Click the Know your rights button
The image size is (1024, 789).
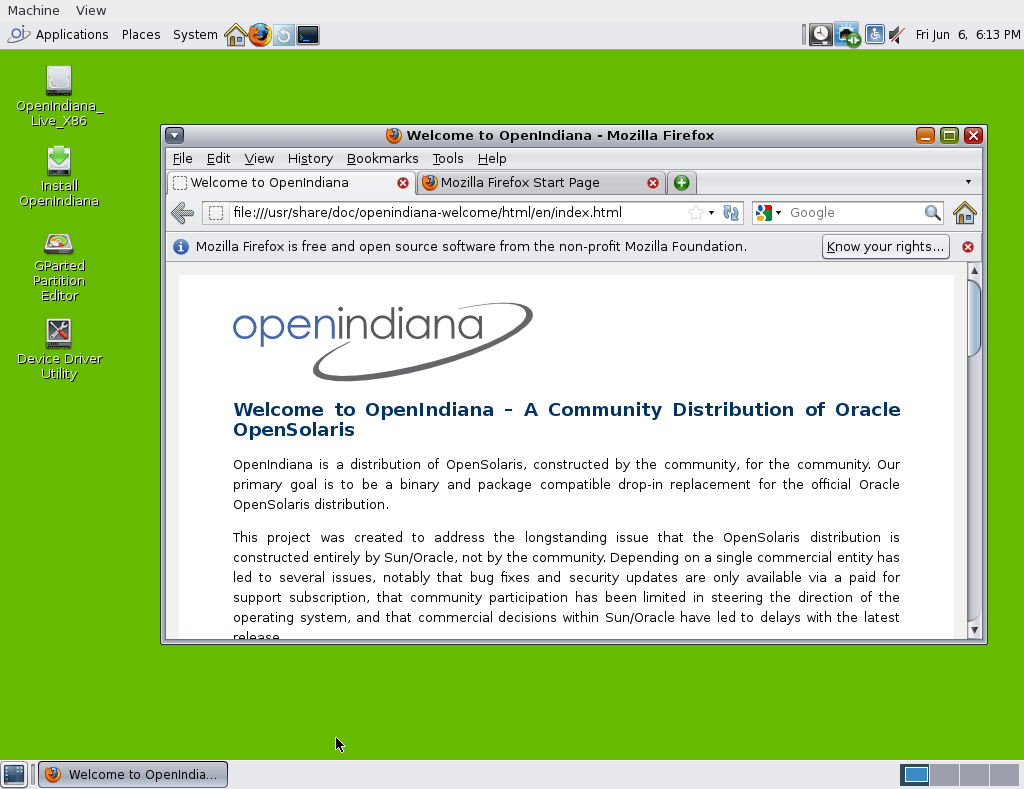tap(886, 247)
